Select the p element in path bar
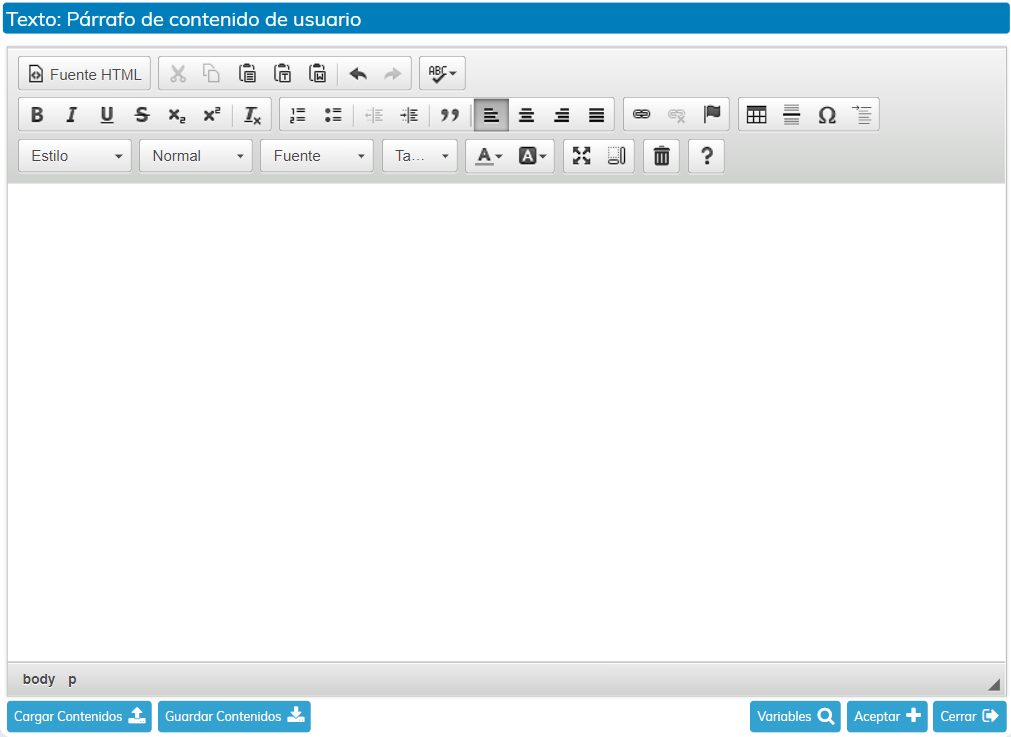This screenshot has height=737, width=1011. tap(72, 679)
